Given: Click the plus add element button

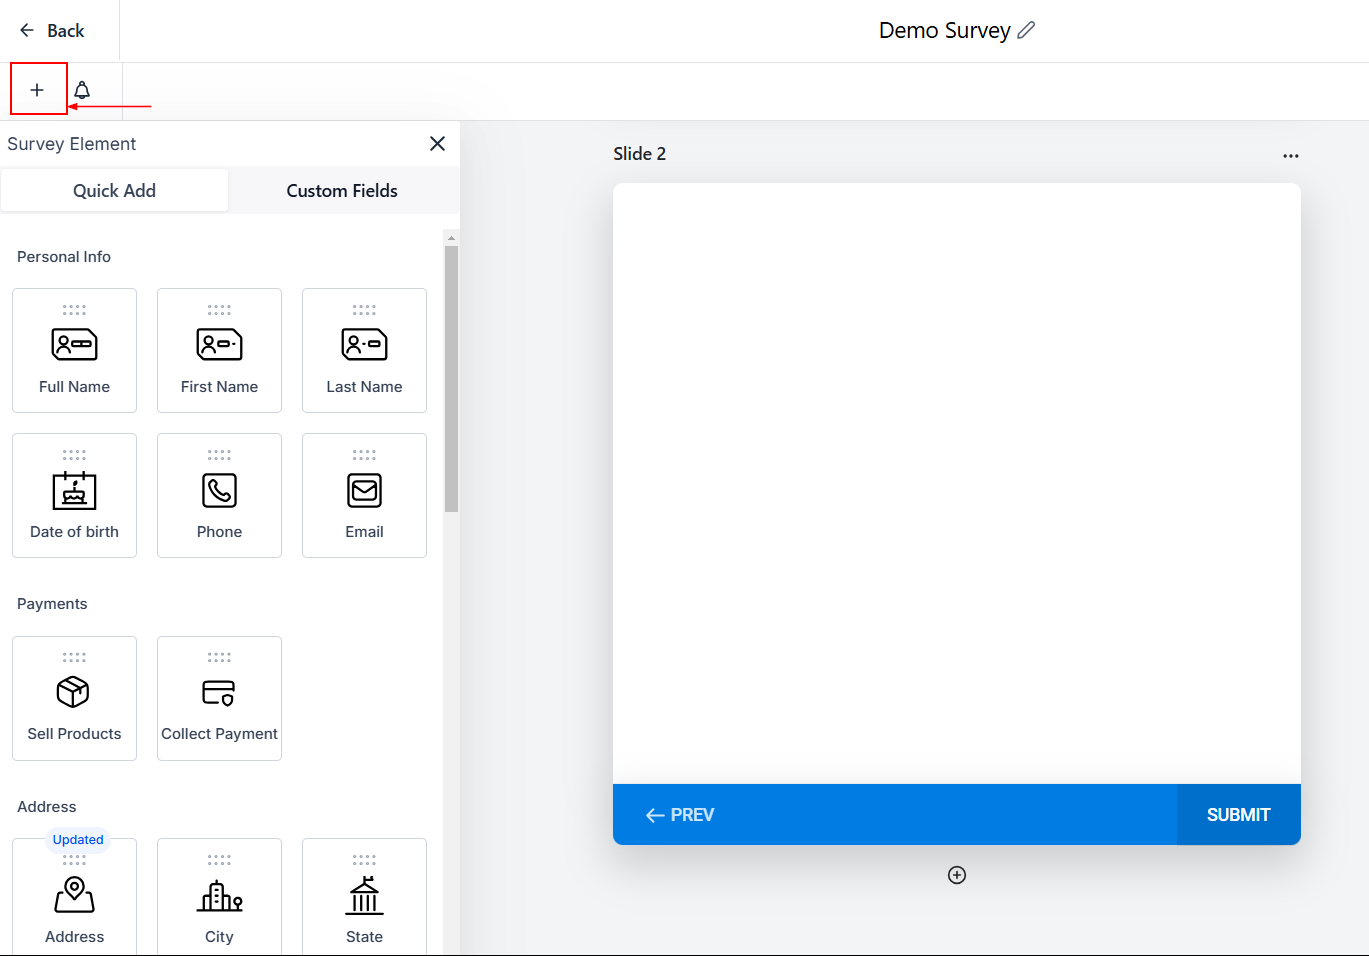Looking at the screenshot, I should coord(37,90).
